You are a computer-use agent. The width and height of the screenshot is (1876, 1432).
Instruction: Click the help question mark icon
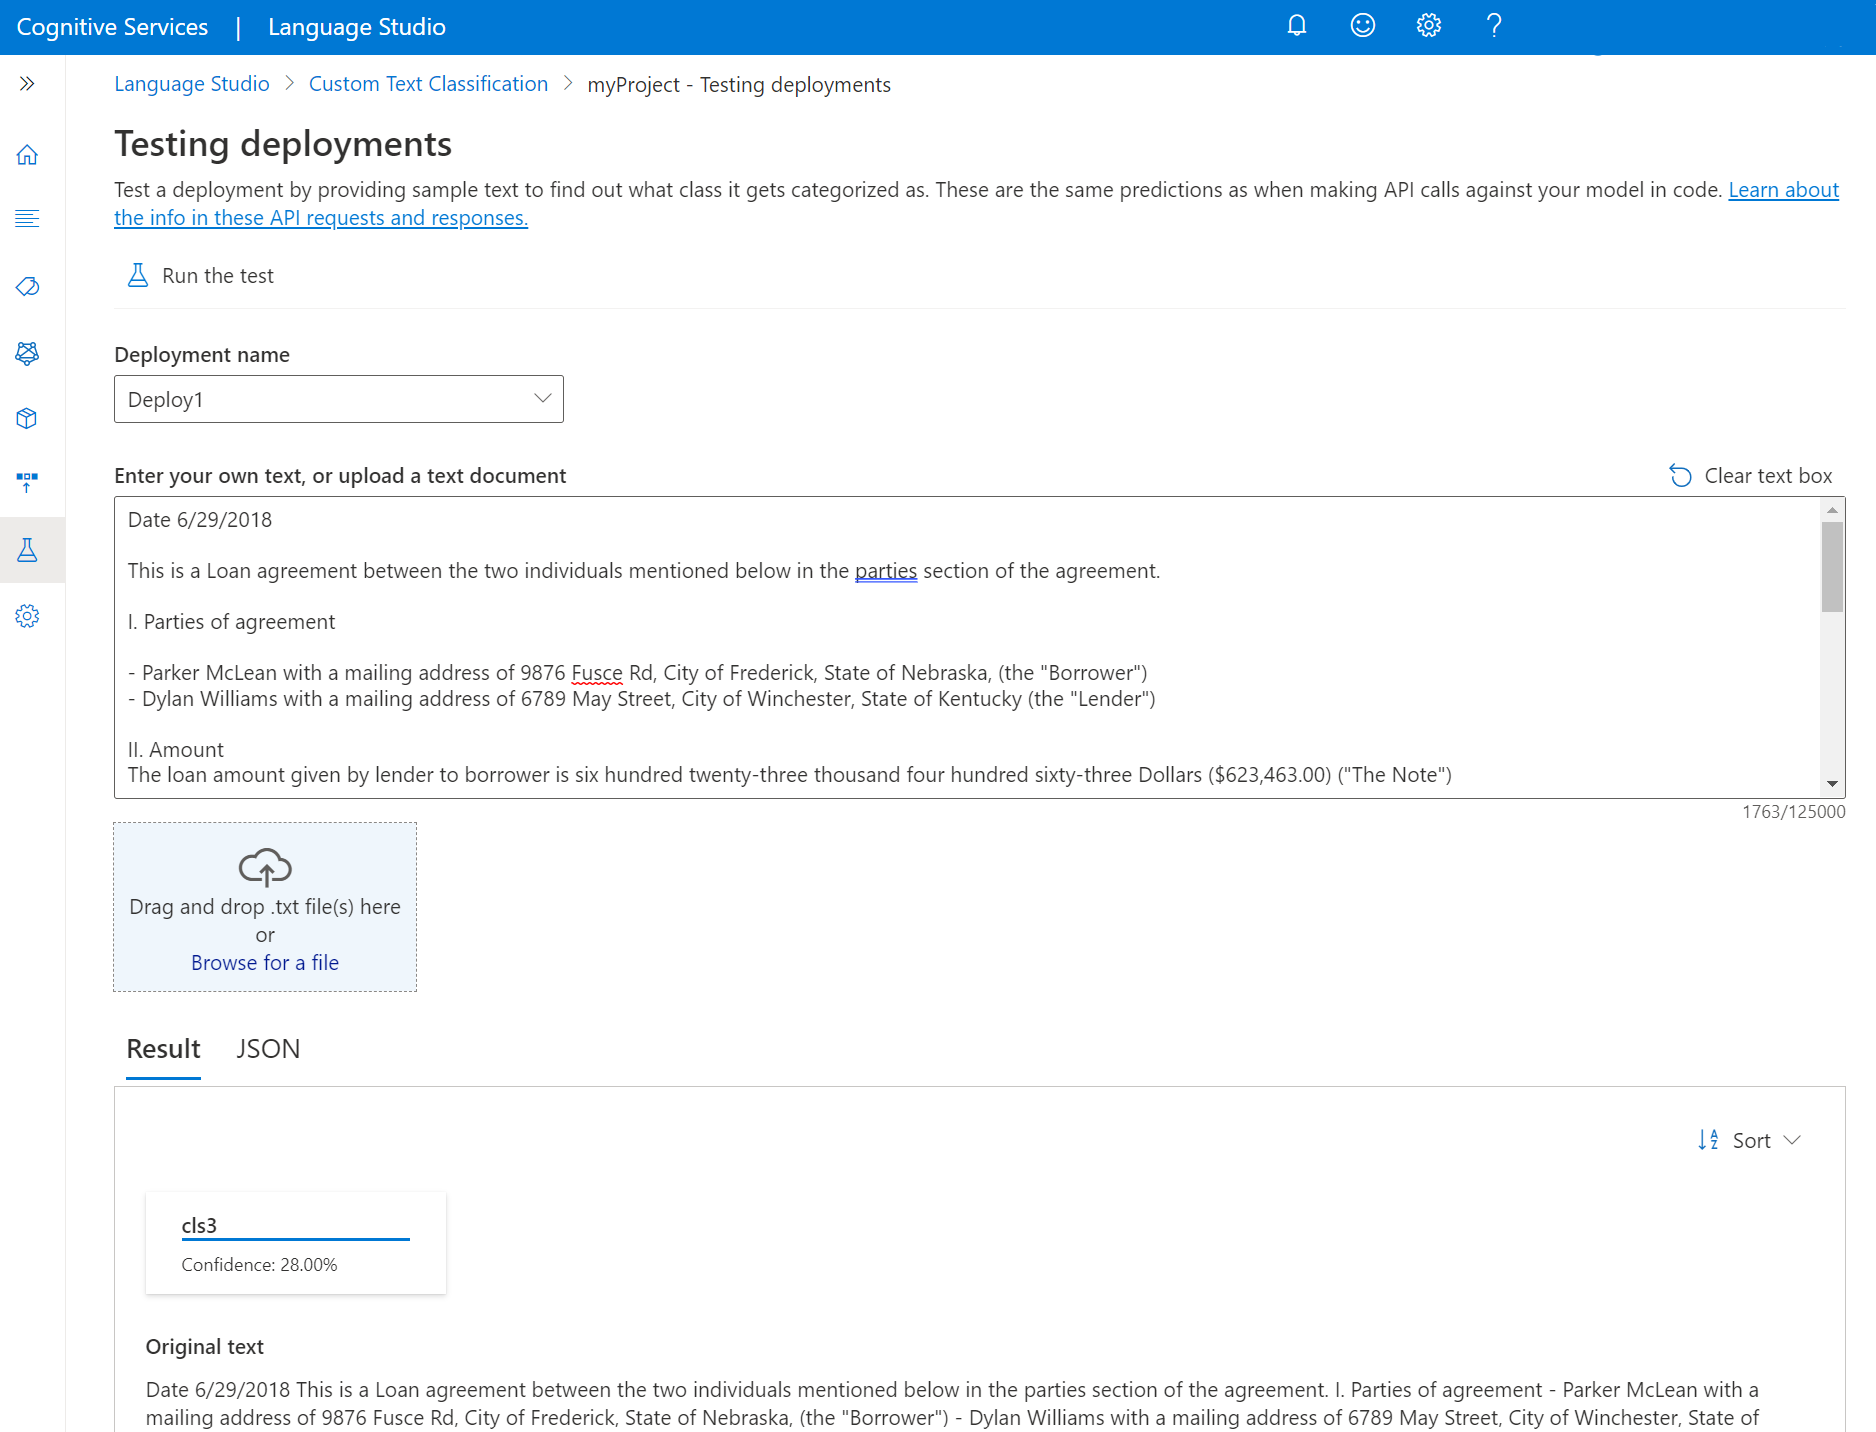(x=1494, y=26)
